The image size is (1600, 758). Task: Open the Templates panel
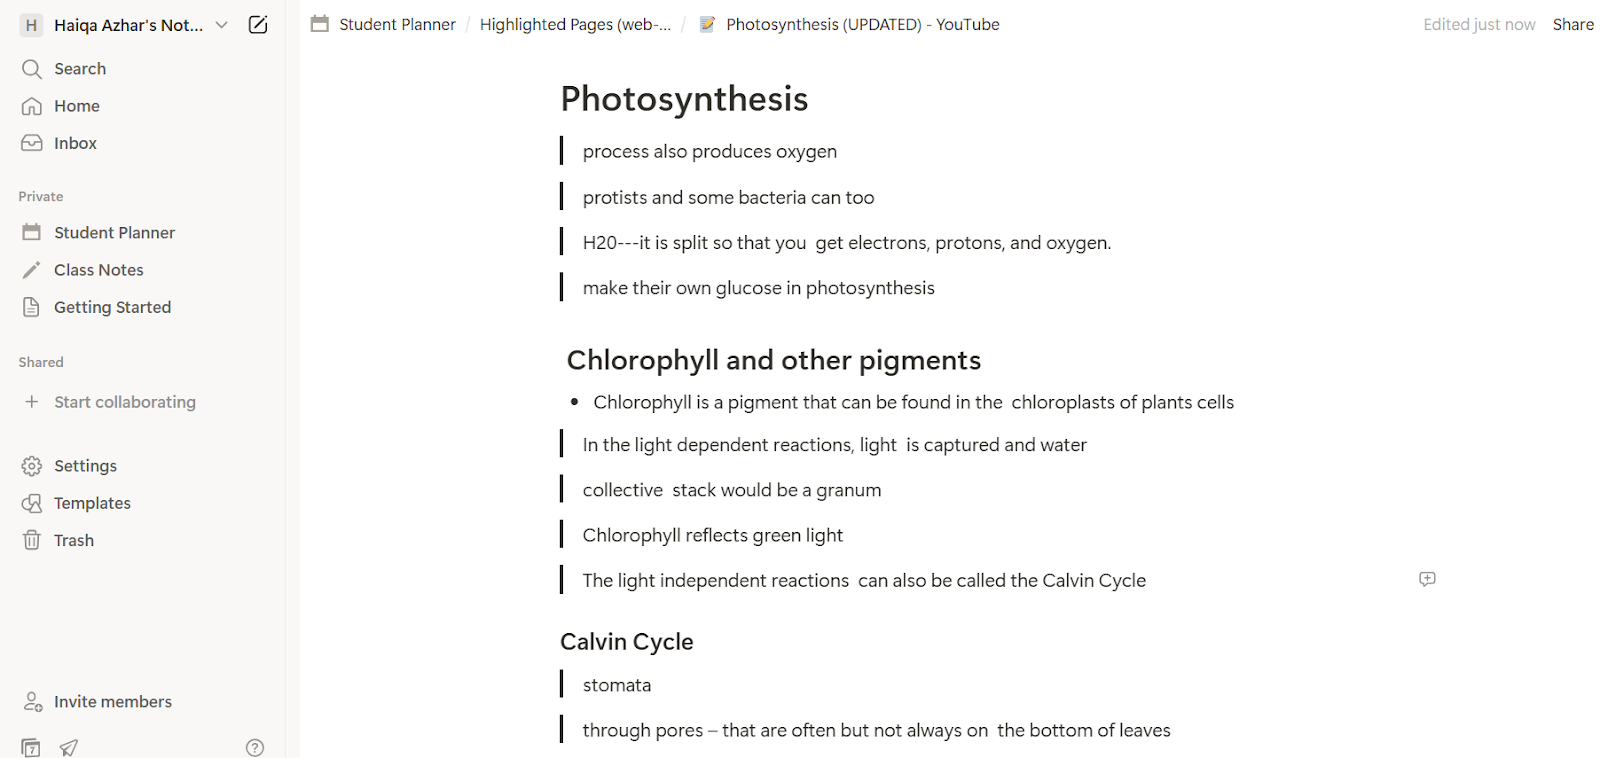tap(91, 503)
